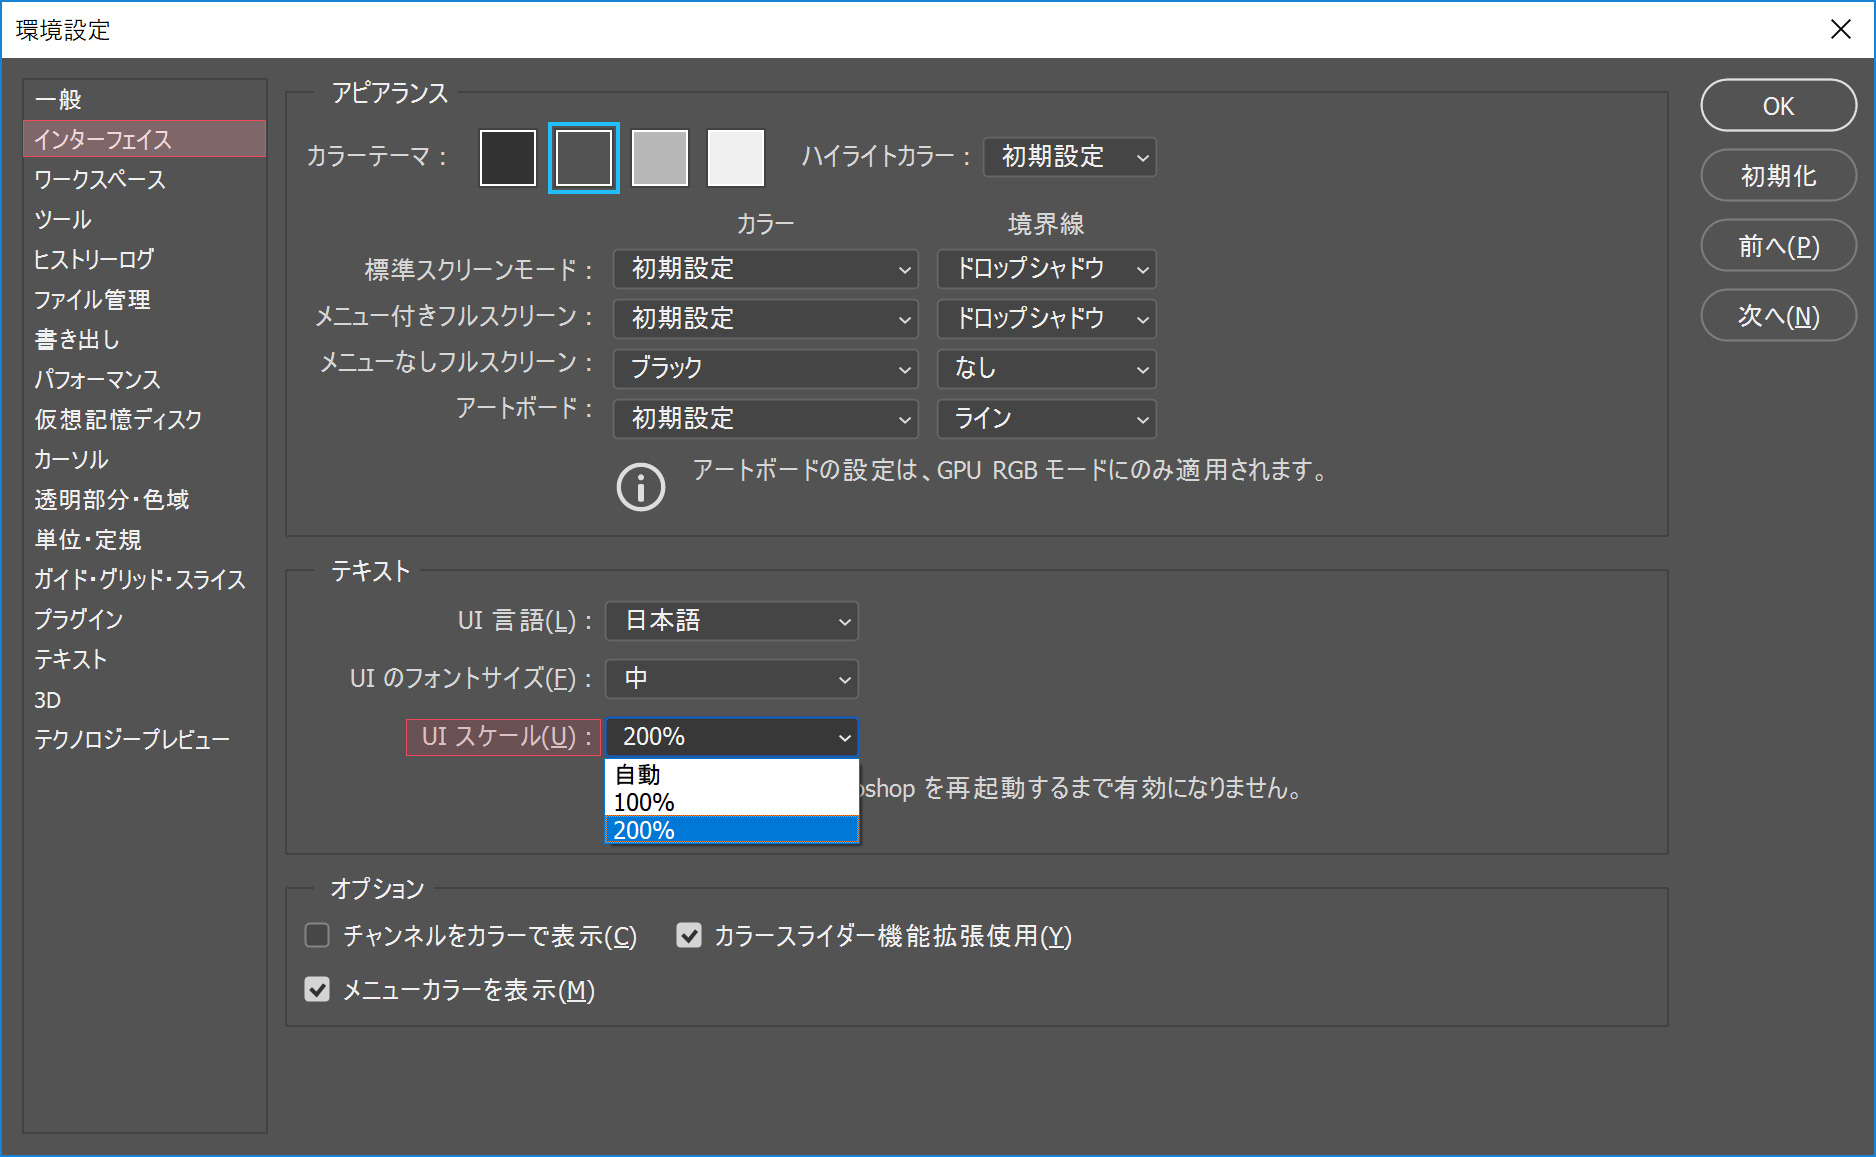Toggle メニューカラーを表示 checkbox
1876x1157 pixels.
tap(317, 990)
